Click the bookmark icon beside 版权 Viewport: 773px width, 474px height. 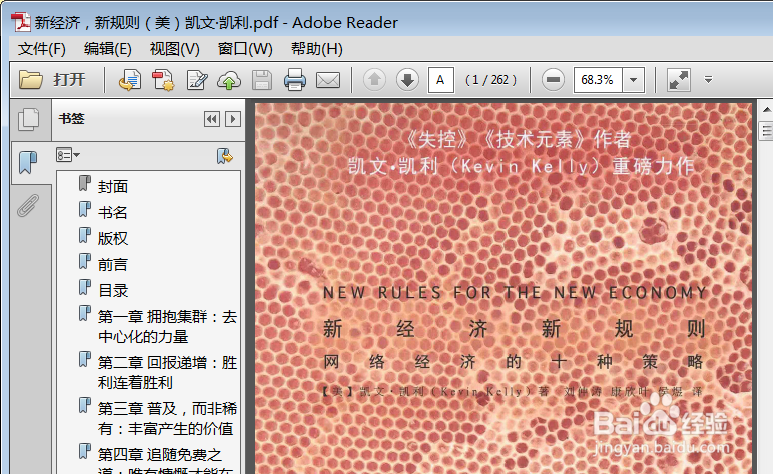pyautogui.click(x=85, y=235)
